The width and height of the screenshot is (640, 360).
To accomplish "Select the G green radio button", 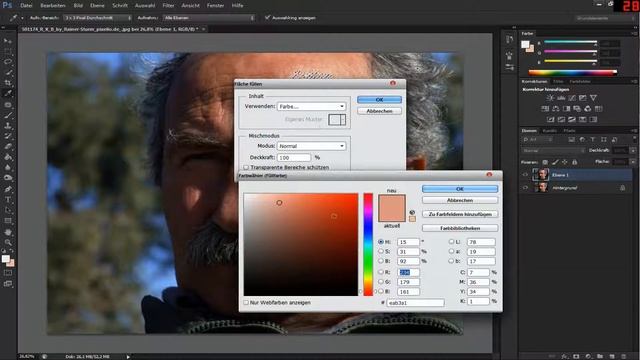I will click(381, 282).
